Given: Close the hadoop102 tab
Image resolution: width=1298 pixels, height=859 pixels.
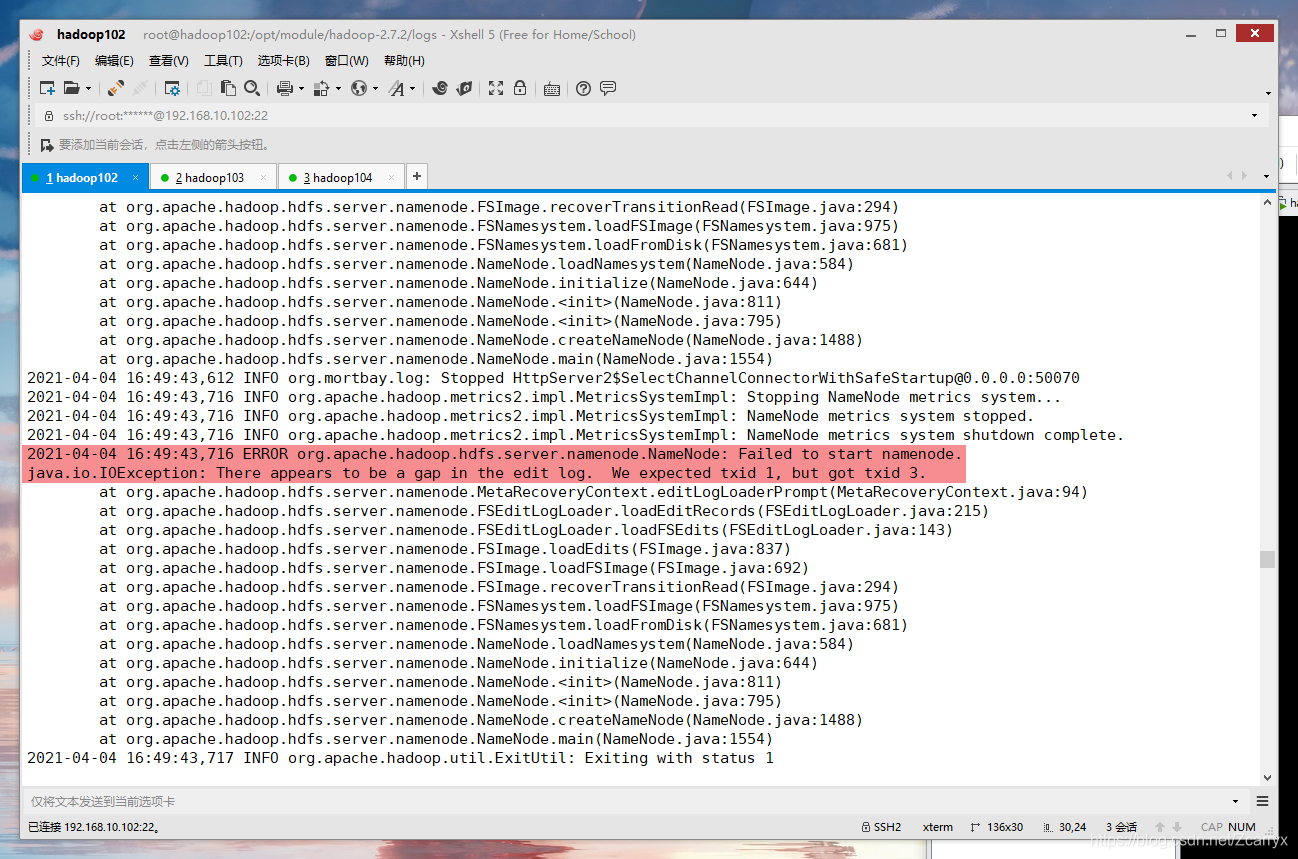Looking at the screenshot, I should pos(136,178).
